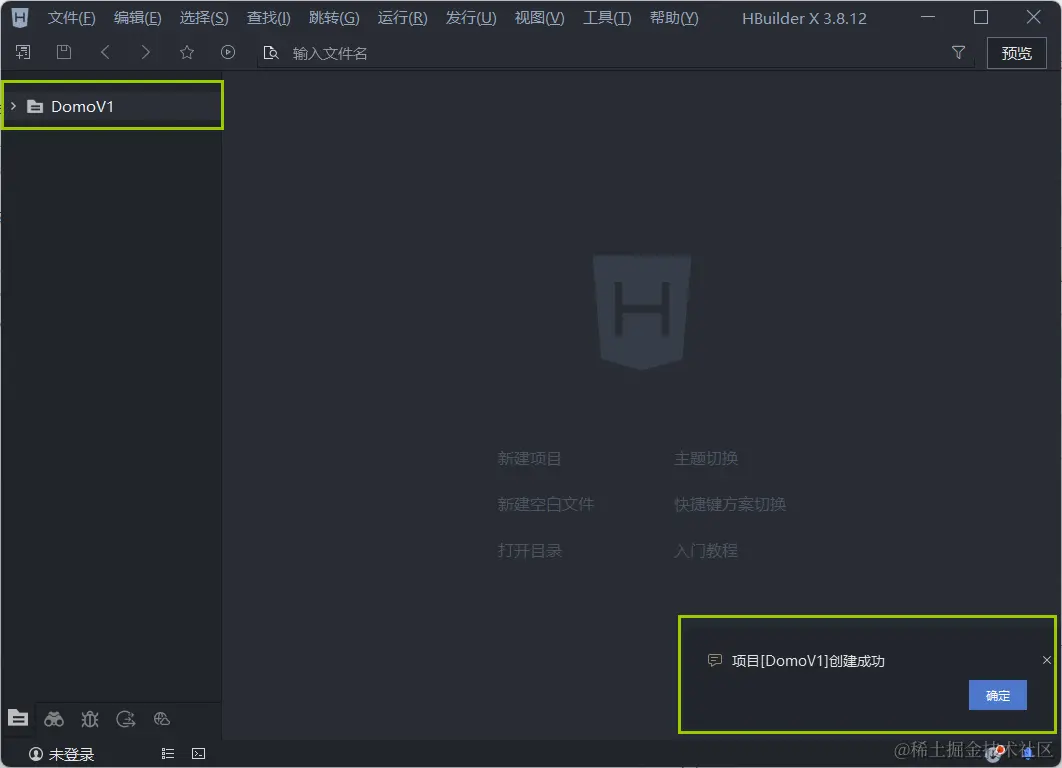Select the DomoV1 project name
Viewport: 1062px width, 768px height.
tap(82, 106)
